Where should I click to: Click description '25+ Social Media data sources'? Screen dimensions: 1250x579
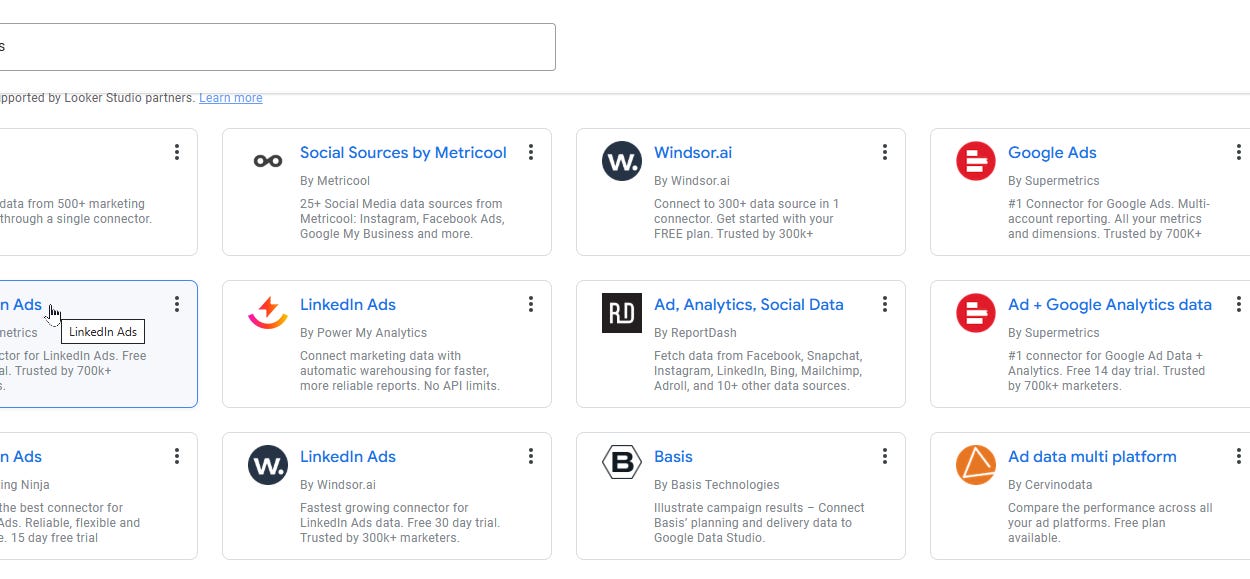(x=402, y=219)
